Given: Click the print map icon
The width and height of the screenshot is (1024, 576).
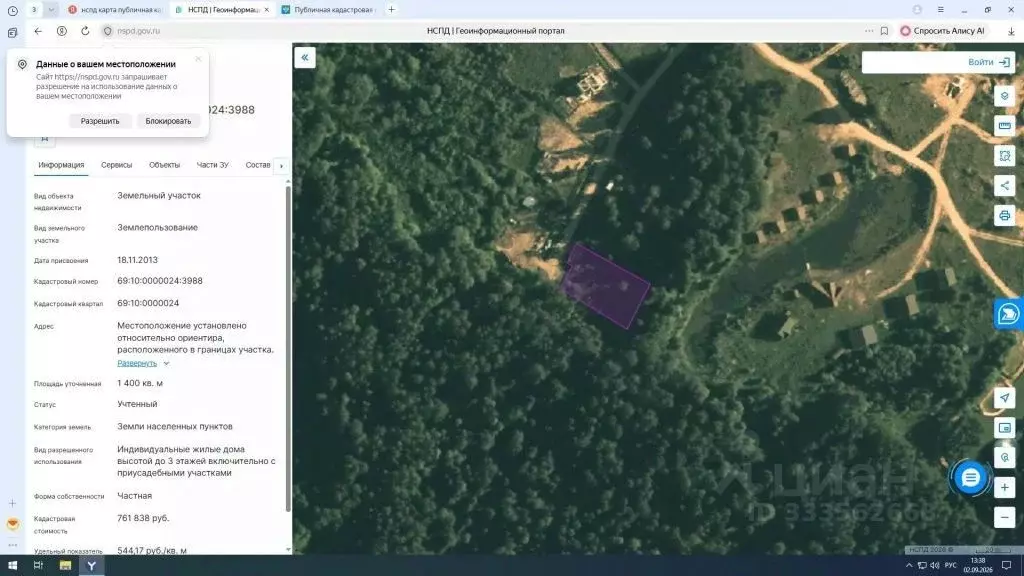Looking at the screenshot, I should (1004, 216).
